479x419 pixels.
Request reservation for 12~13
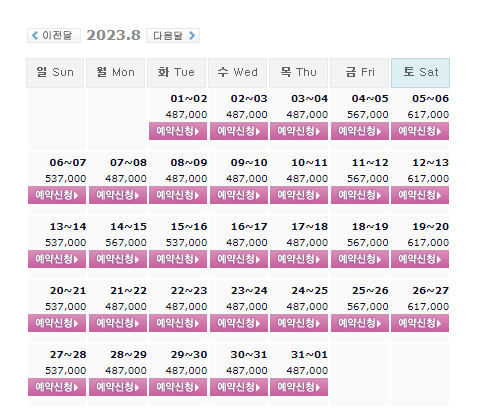click(420, 195)
